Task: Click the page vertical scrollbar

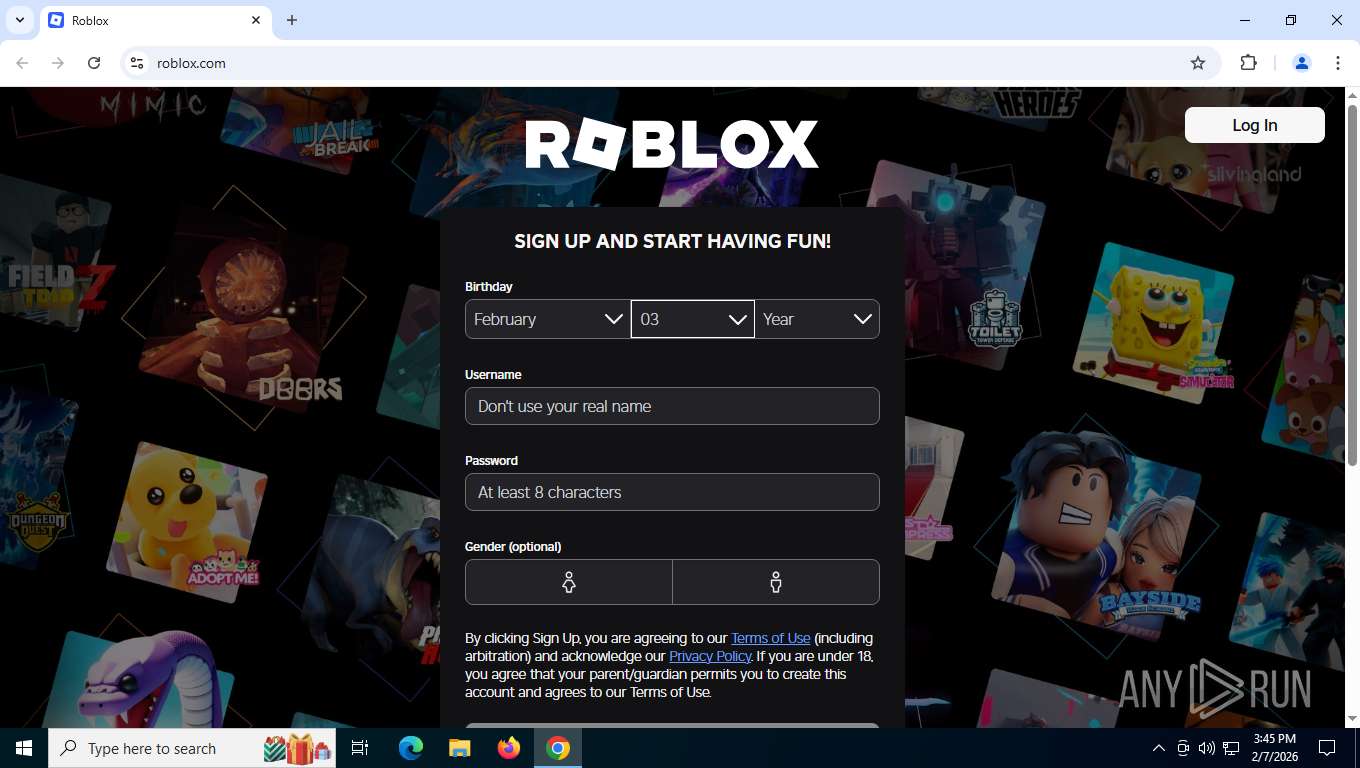Action: (x=1352, y=284)
